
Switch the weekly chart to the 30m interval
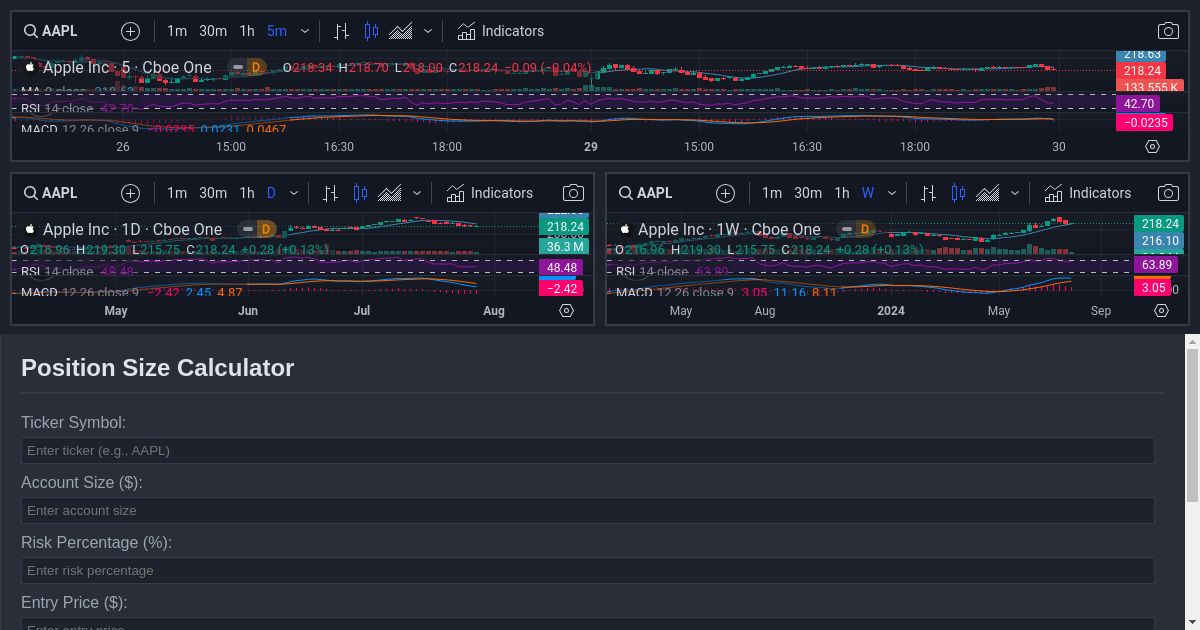807,193
